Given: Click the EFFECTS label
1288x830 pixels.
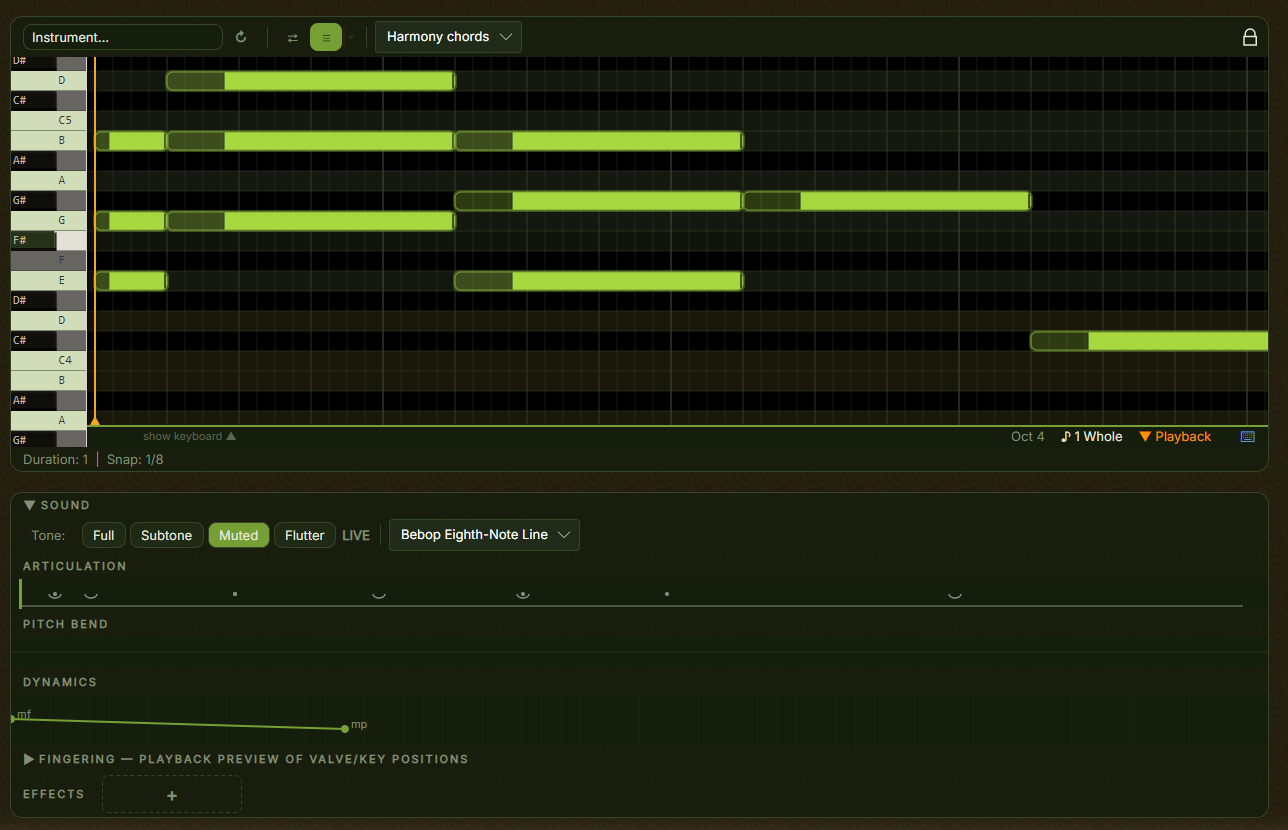Looking at the screenshot, I should (54, 794).
